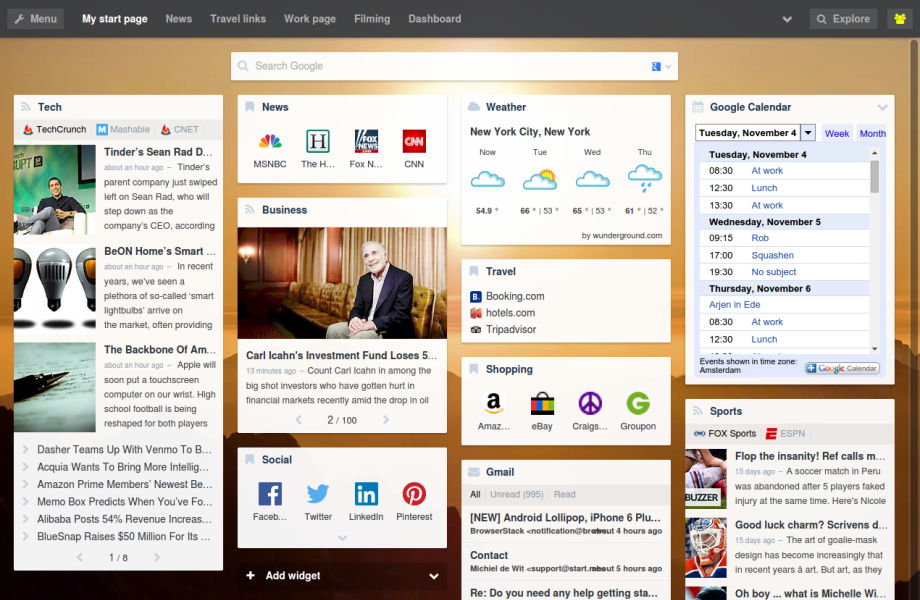920x600 pixels.
Task: Go to next Business article
Action: coord(385,420)
